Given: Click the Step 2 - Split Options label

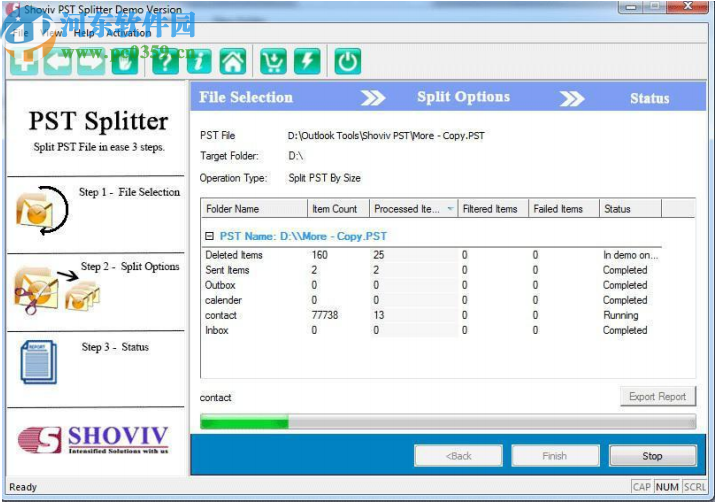Looking at the screenshot, I should (x=130, y=267).
